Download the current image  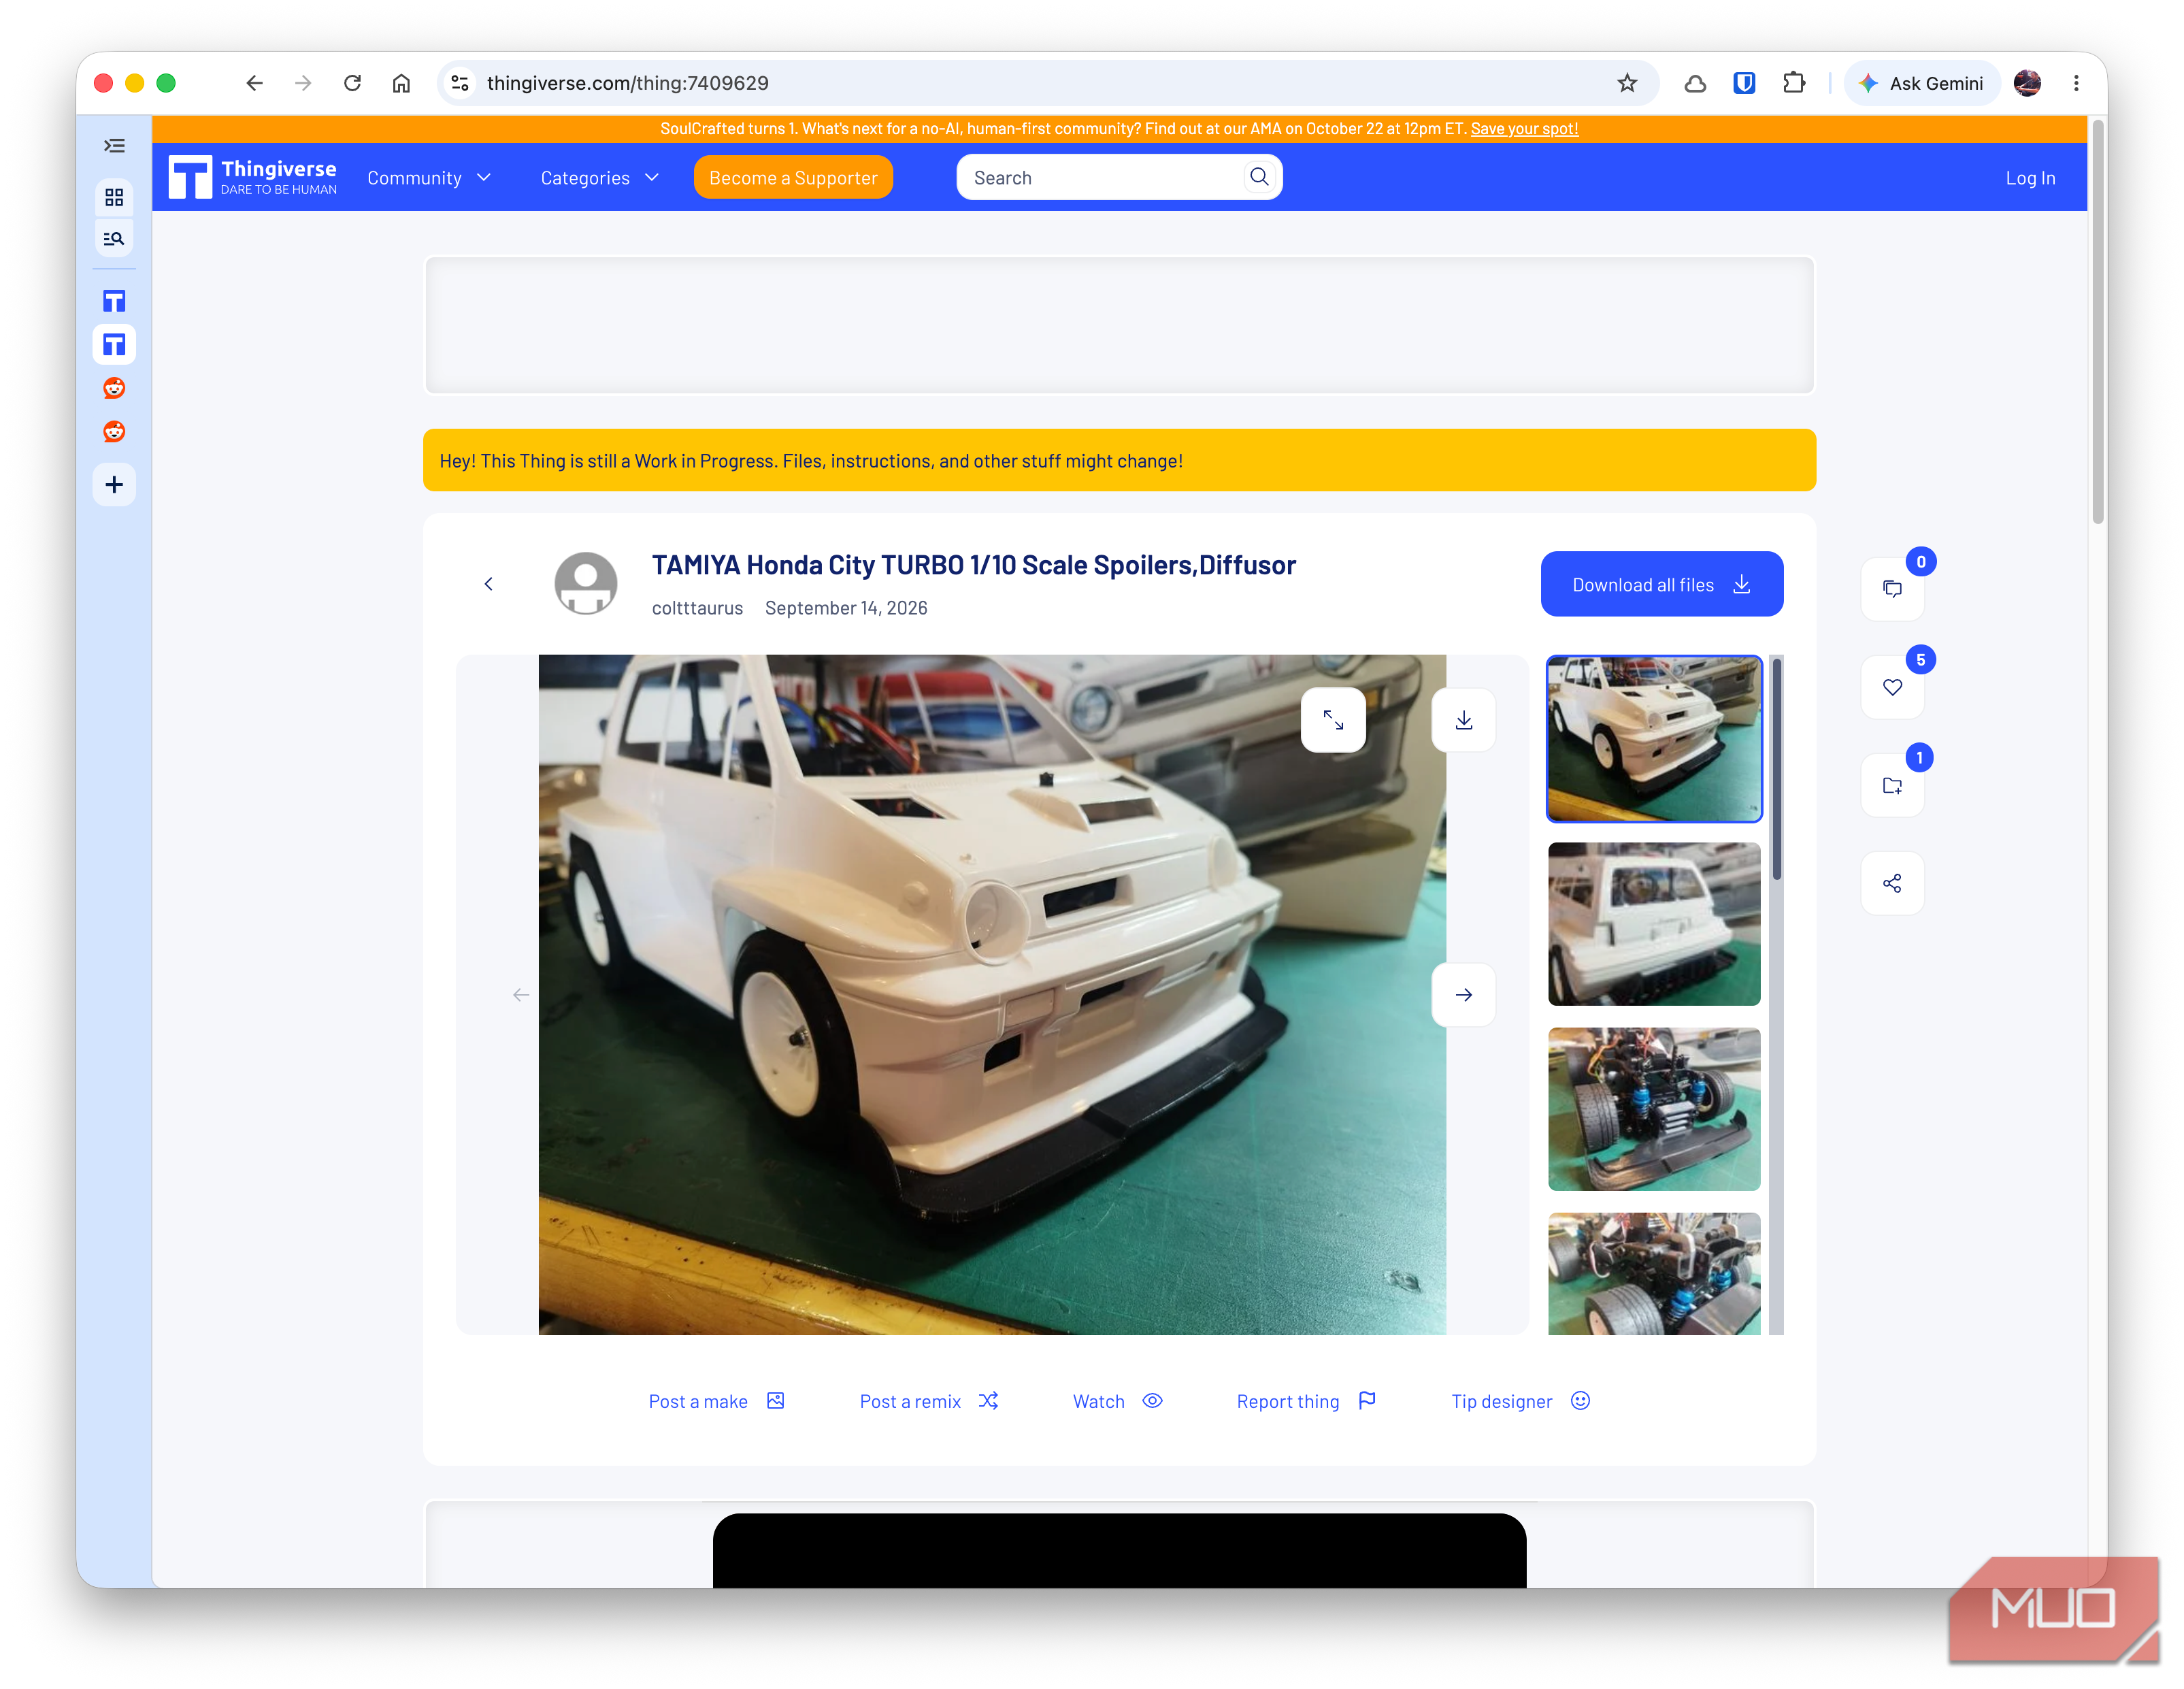[1464, 720]
